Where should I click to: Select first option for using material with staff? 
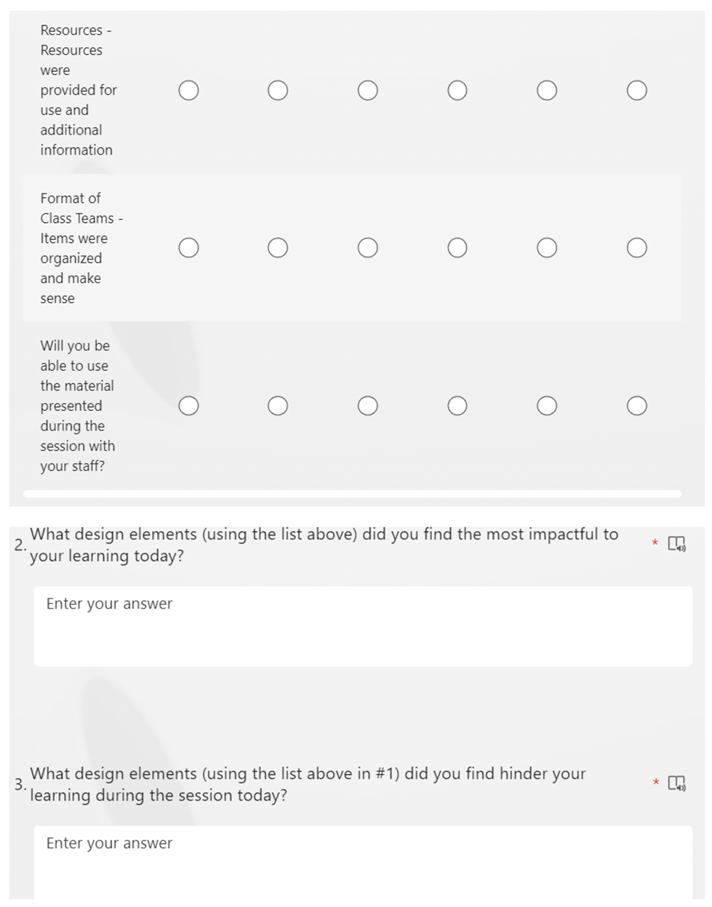point(188,406)
